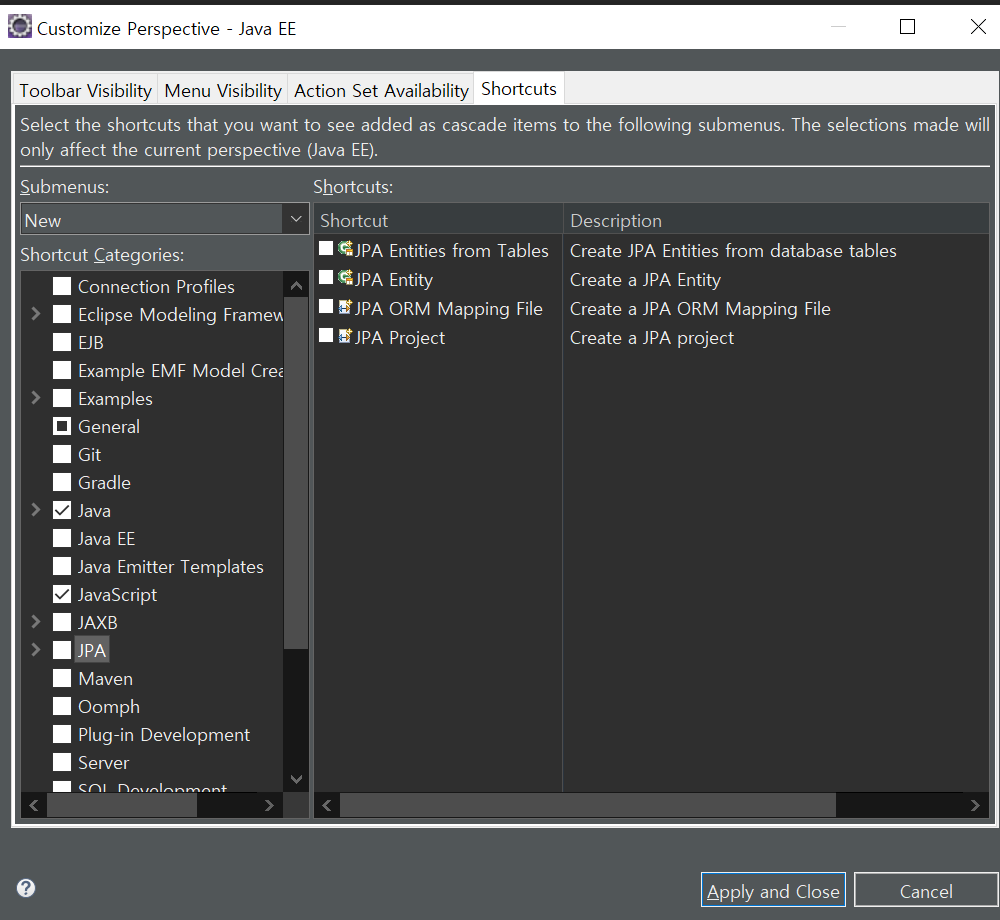Check the Server category checkbox
Viewport: 1000px width, 920px height.
62,763
